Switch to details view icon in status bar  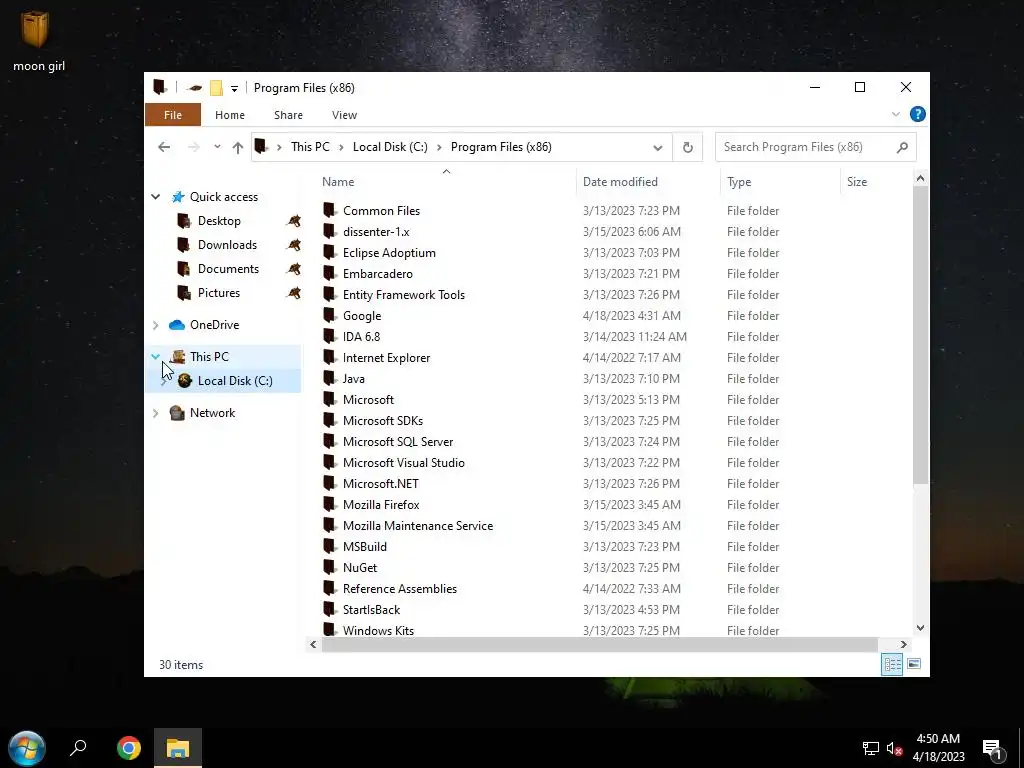click(x=892, y=665)
